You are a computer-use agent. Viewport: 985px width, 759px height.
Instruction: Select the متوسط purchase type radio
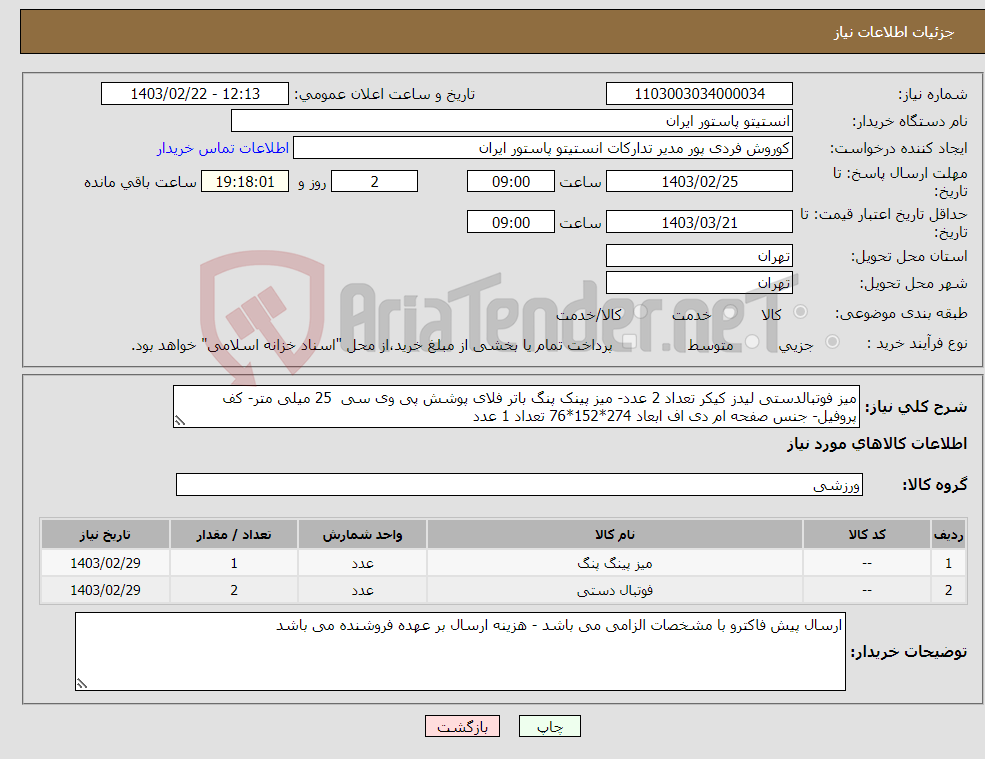tap(752, 342)
